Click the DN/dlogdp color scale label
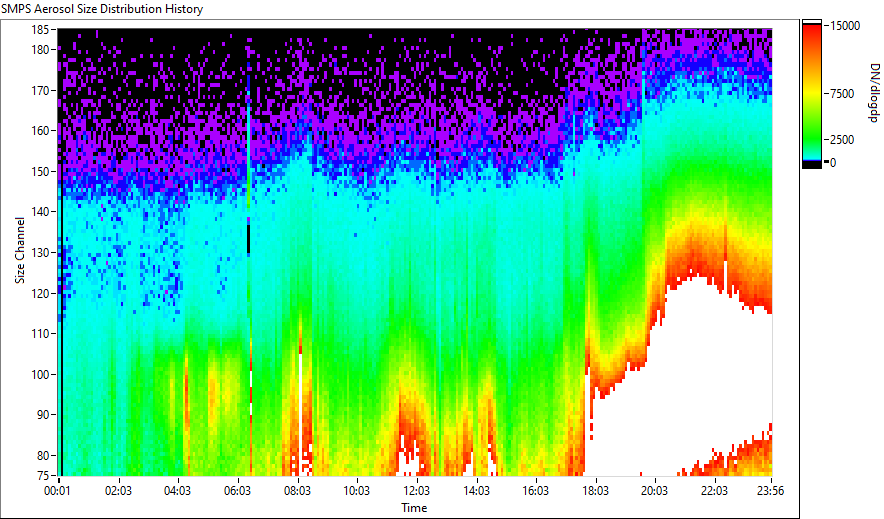This screenshot has width=884, height=519. [873, 93]
